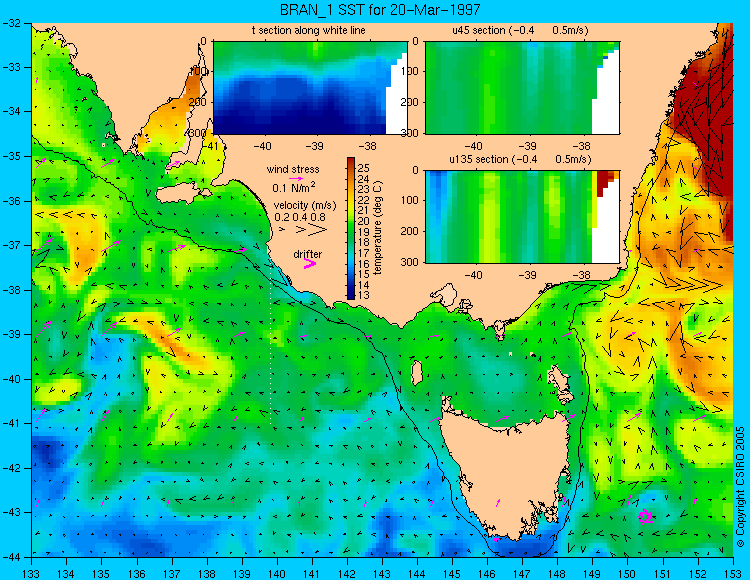Select the temperature section inset plot

point(310,88)
